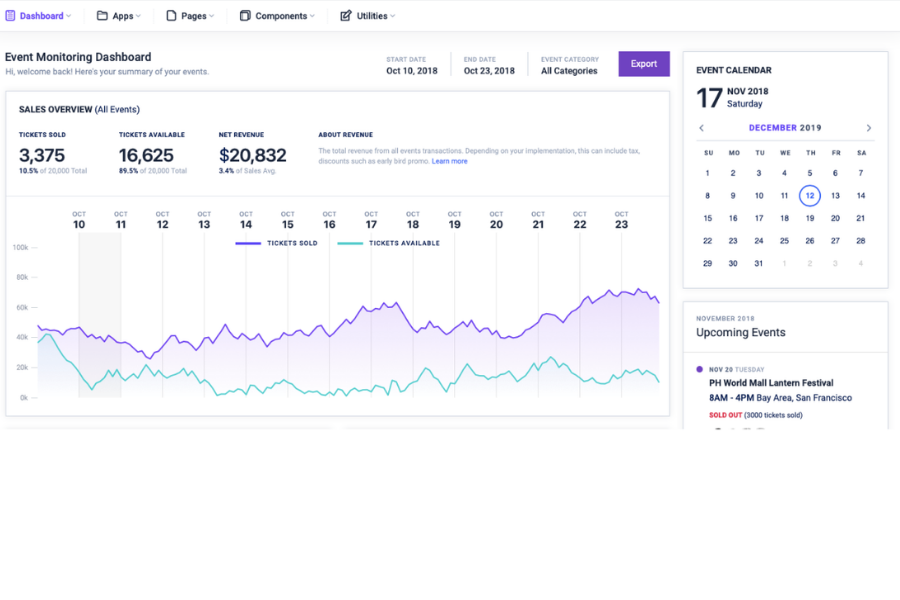Select December 18 in calendar
900x600 pixels.
point(784,218)
